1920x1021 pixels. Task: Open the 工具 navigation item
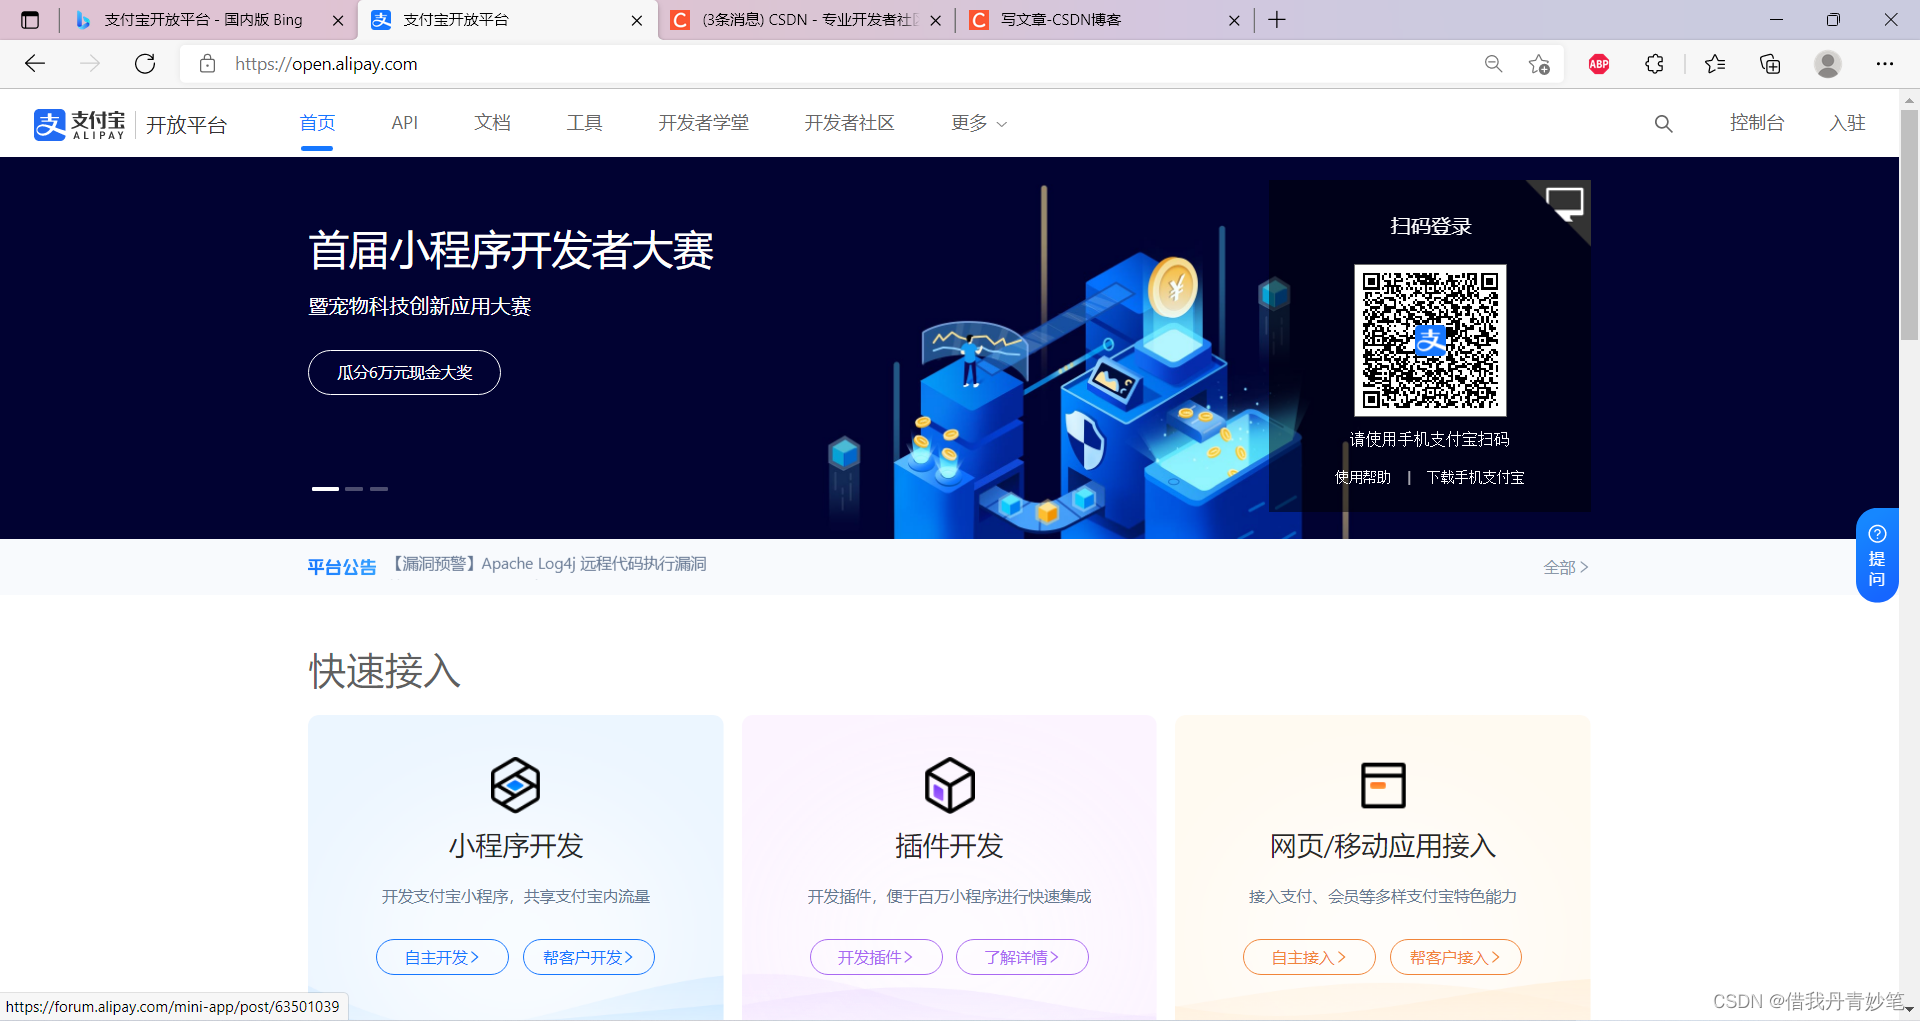pos(584,123)
